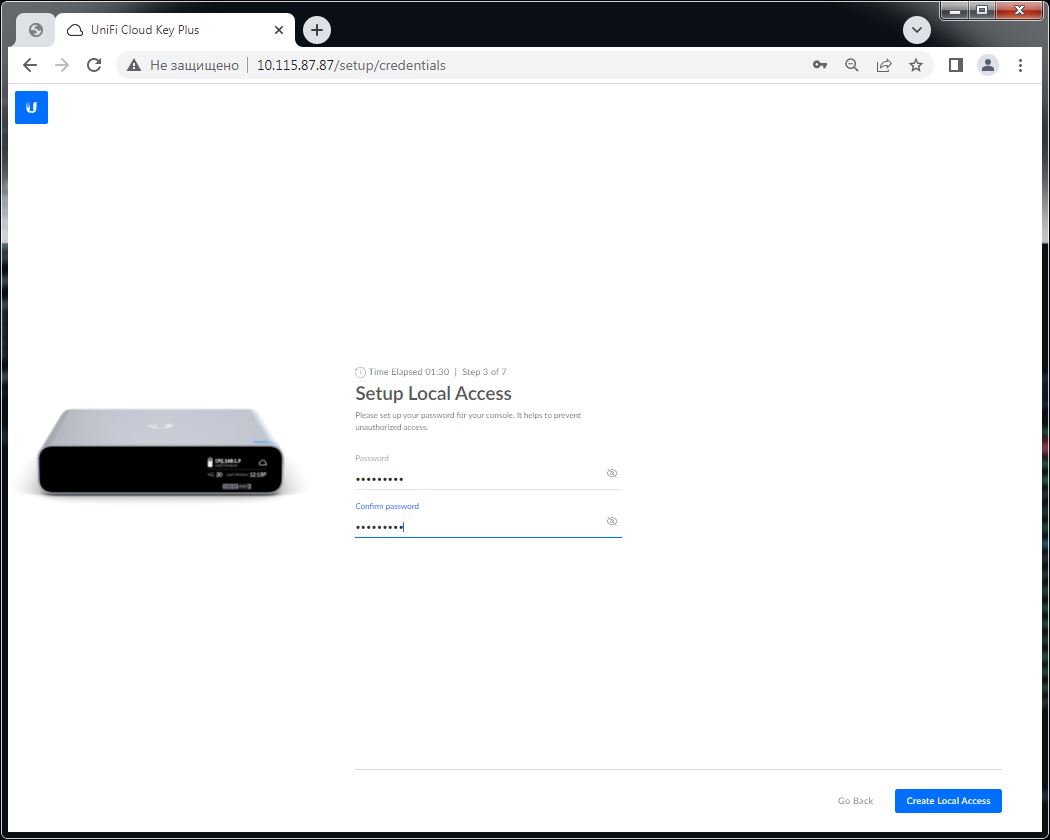The height and width of the screenshot is (840, 1050).
Task: Reload the current page
Action: 94,65
